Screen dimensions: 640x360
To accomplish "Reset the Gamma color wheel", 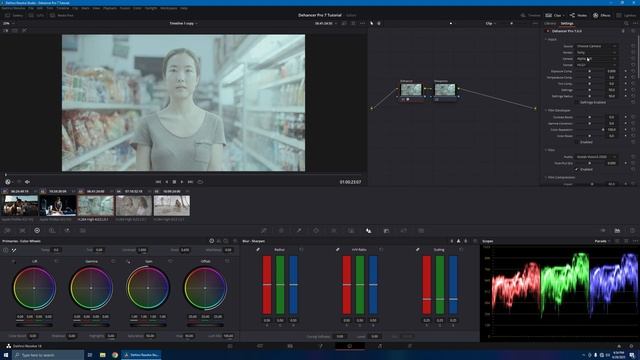I will pyautogui.click(x=113, y=261).
